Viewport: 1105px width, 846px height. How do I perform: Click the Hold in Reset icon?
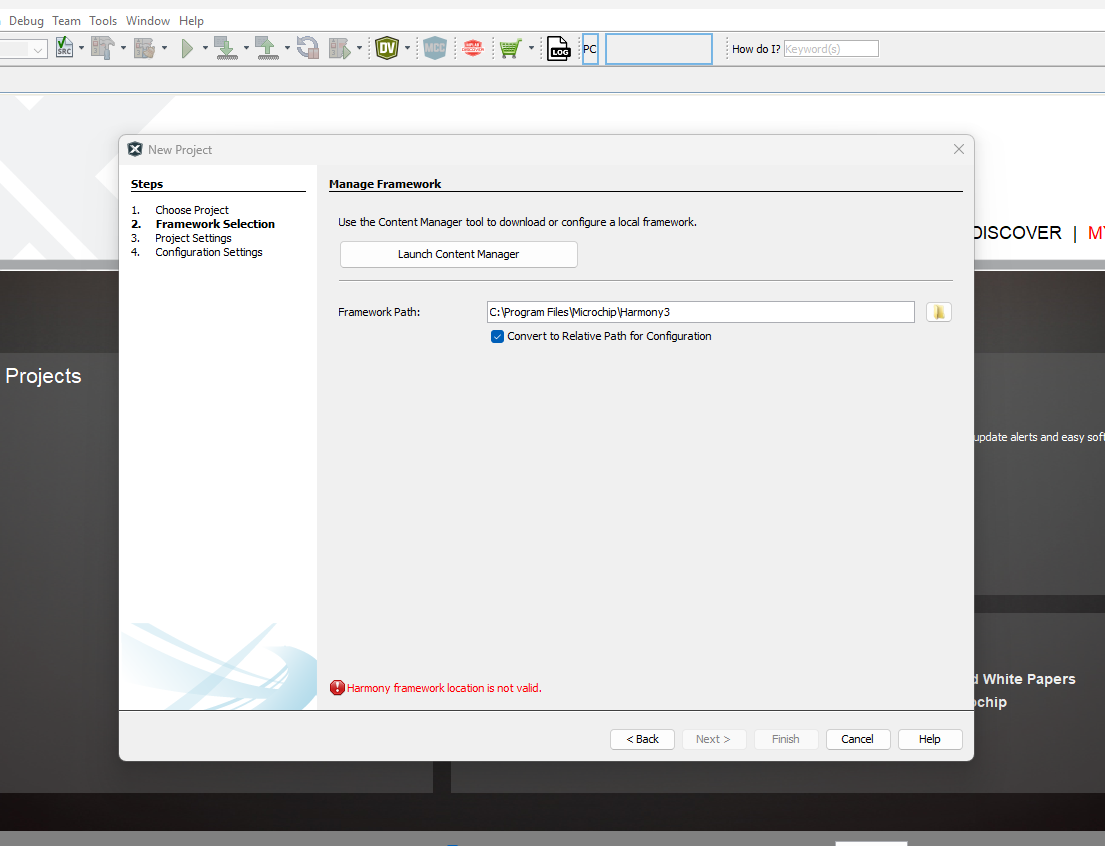pos(308,48)
